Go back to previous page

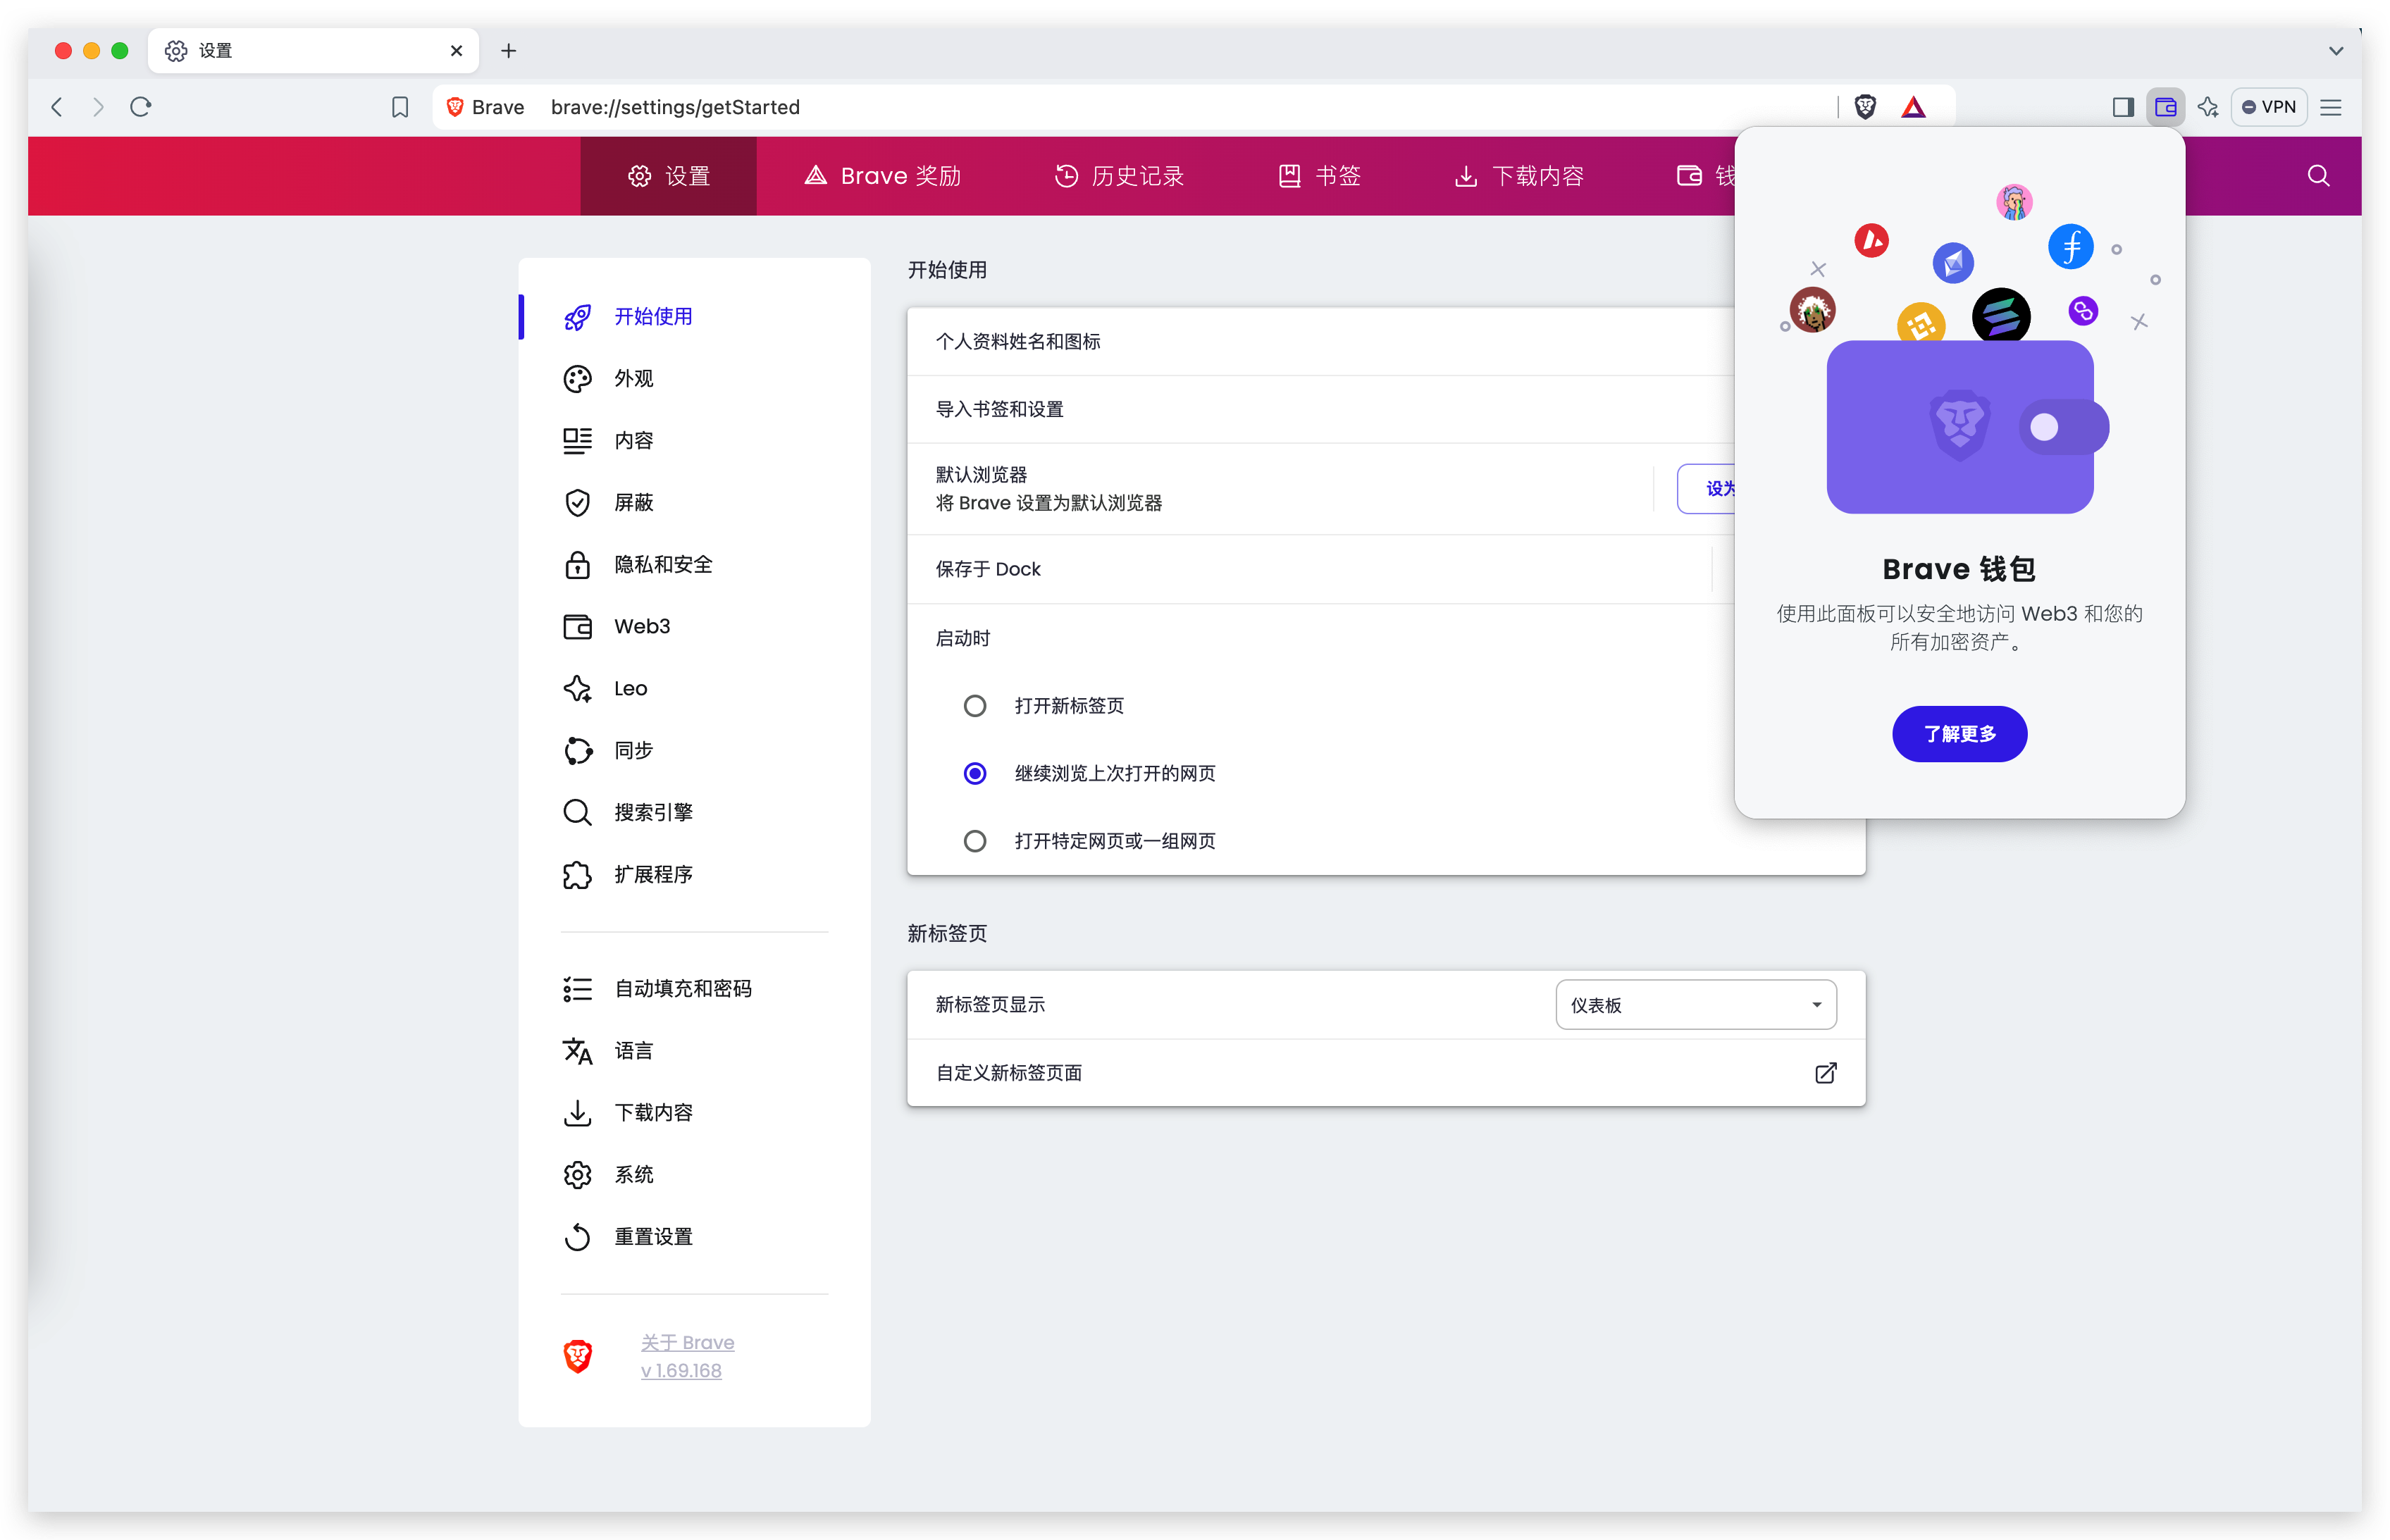(x=57, y=107)
